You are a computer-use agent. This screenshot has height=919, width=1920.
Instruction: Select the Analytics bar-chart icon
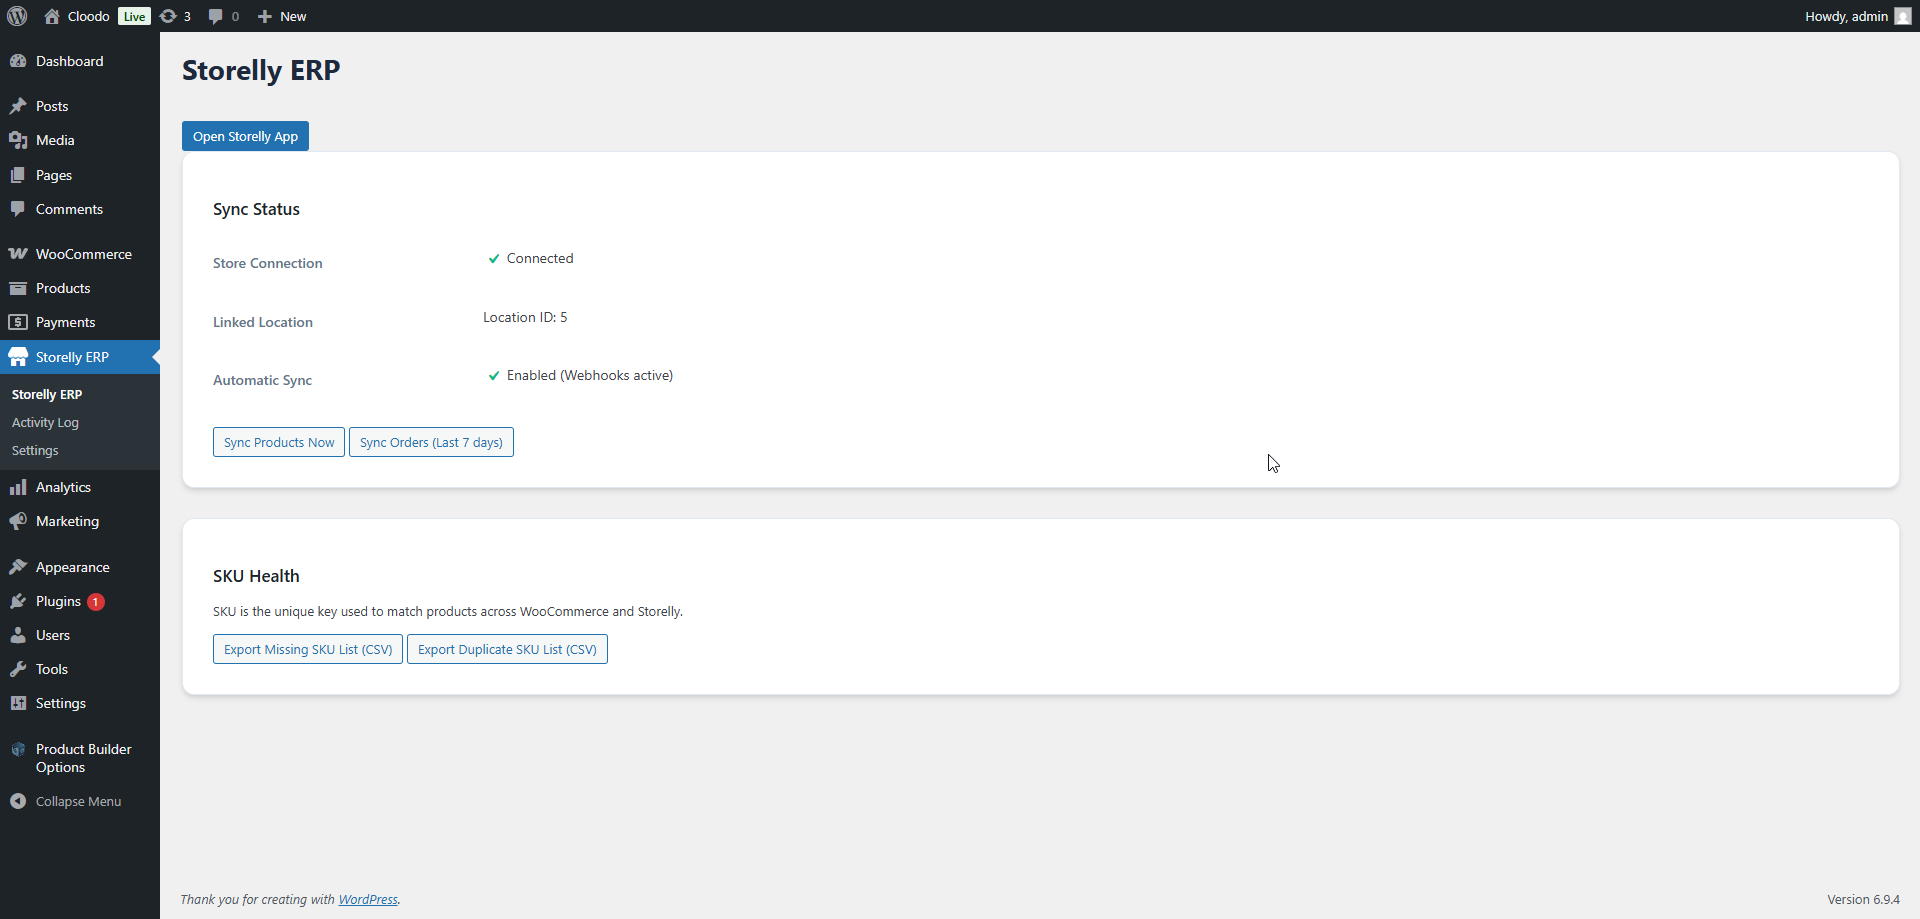click(x=18, y=487)
